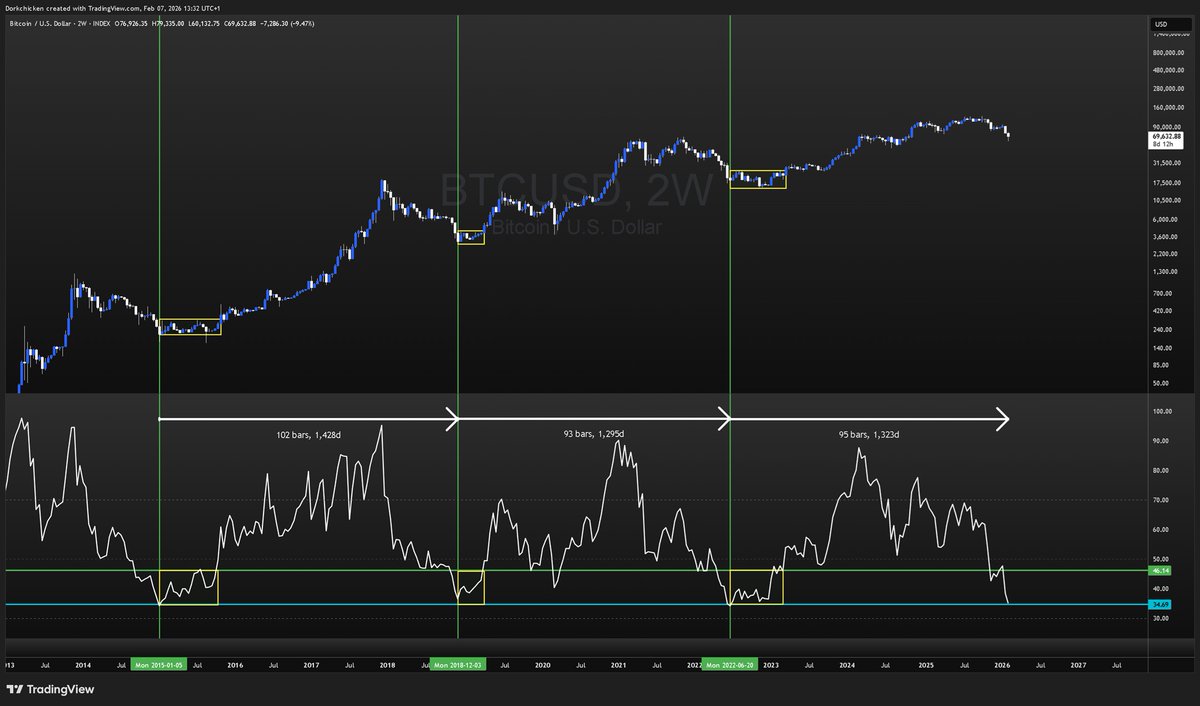The height and width of the screenshot is (706, 1200).
Task: Click the 160,000.00 price axis label
Action: click(1167, 107)
